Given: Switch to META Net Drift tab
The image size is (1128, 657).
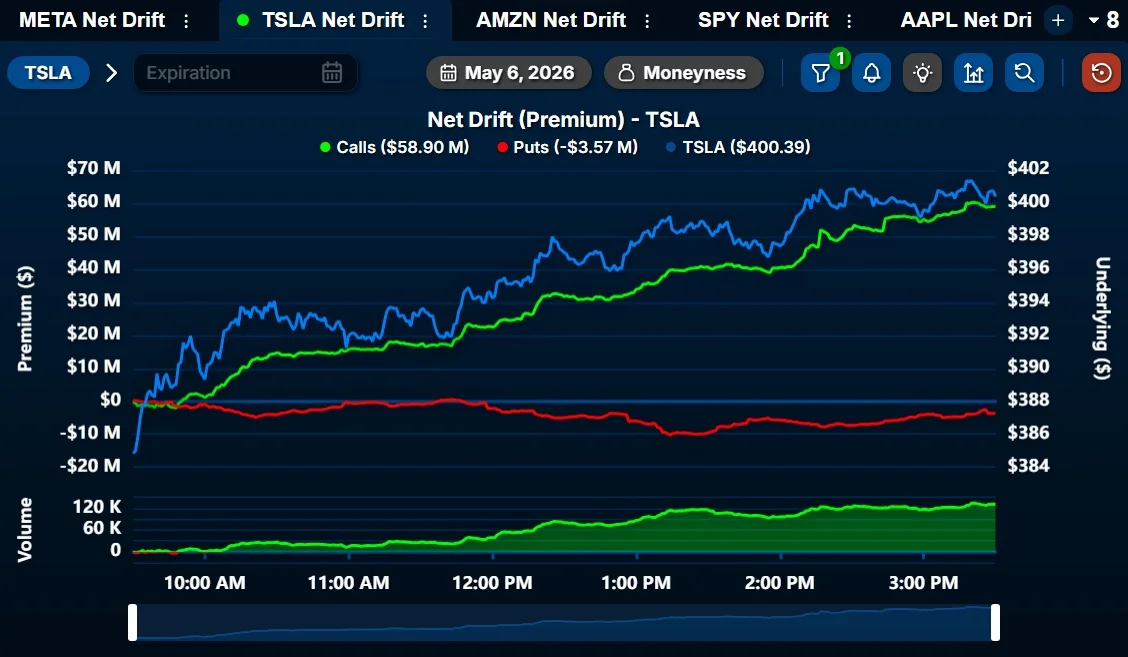Looking at the screenshot, I should pos(92,20).
